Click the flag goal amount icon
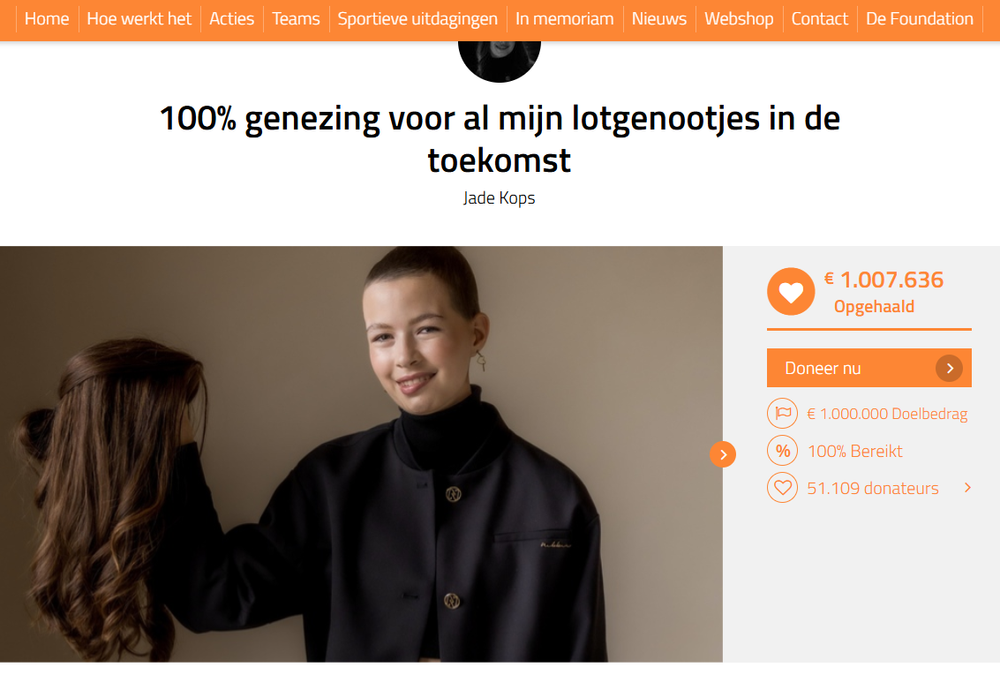This screenshot has width=1000, height=680. tap(783, 413)
